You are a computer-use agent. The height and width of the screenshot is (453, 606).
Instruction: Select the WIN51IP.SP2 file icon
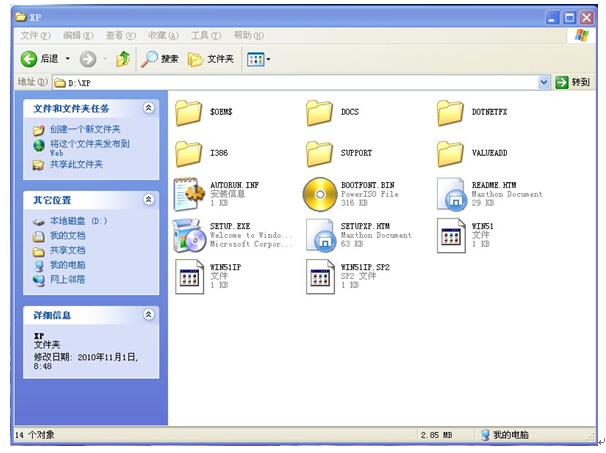coord(320,276)
